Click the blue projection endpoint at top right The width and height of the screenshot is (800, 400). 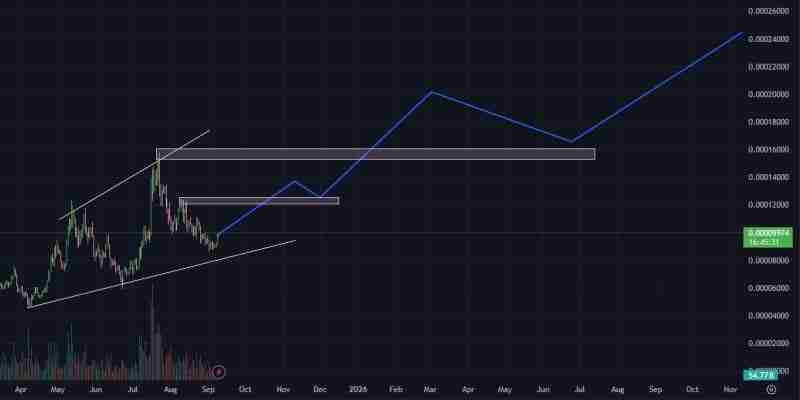coord(741,33)
